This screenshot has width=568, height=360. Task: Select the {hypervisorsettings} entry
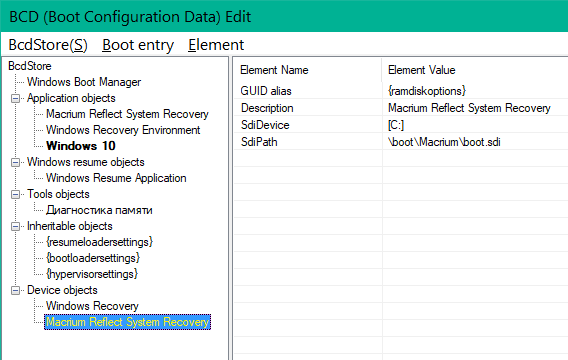point(92,274)
